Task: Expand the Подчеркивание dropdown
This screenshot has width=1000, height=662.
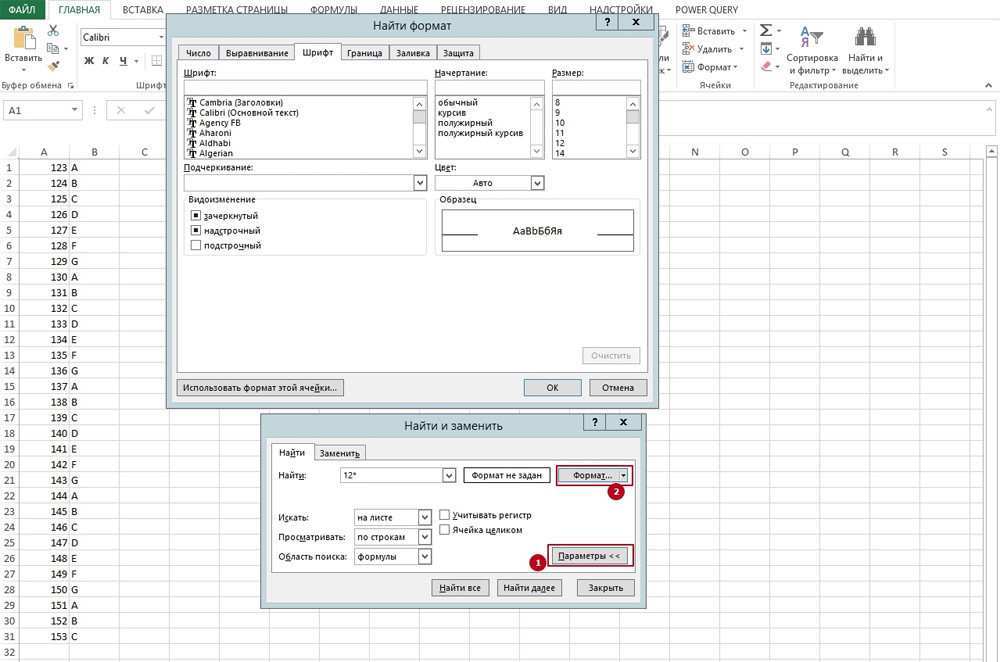Action: click(420, 183)
